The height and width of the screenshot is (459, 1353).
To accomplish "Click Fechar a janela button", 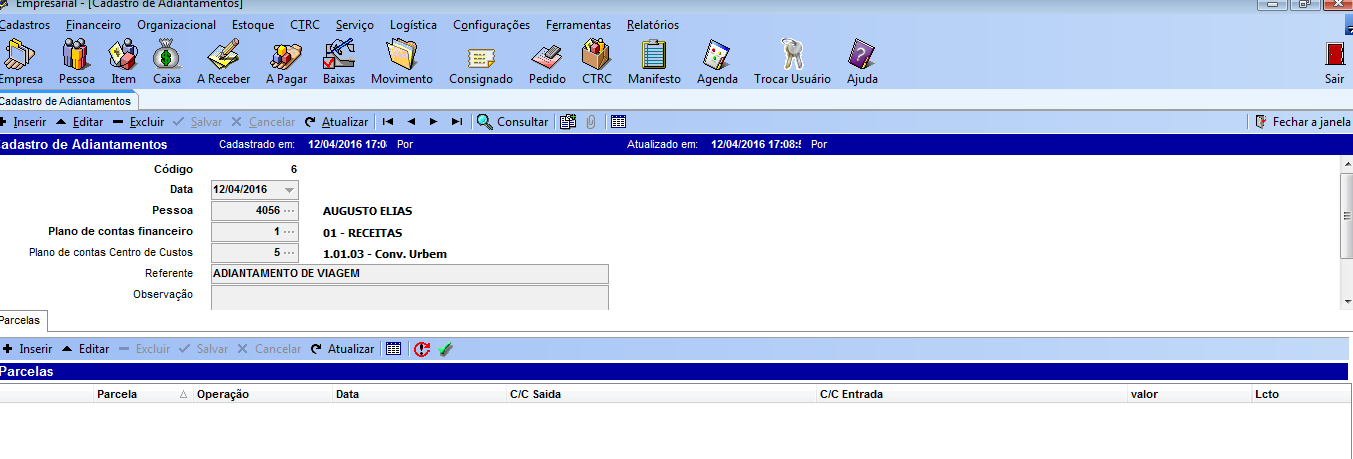I will coord(1302,122).
